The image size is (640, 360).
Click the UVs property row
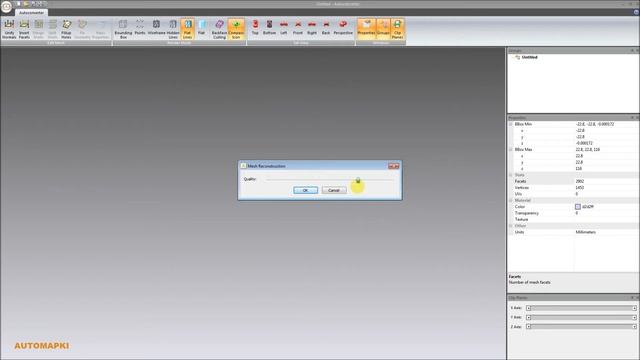tap(573, 194)
